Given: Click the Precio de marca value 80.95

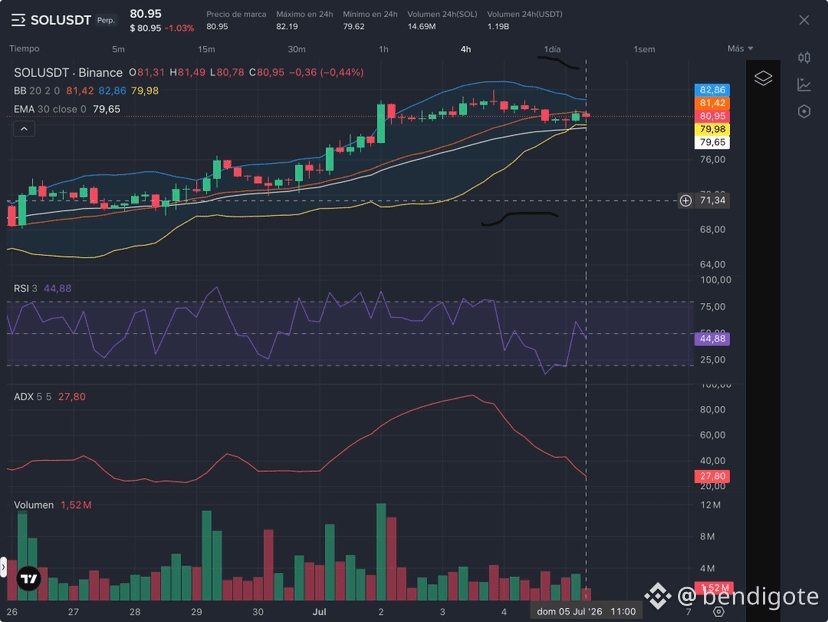Looking at the screenshot, I should click(x=217, y=26).
